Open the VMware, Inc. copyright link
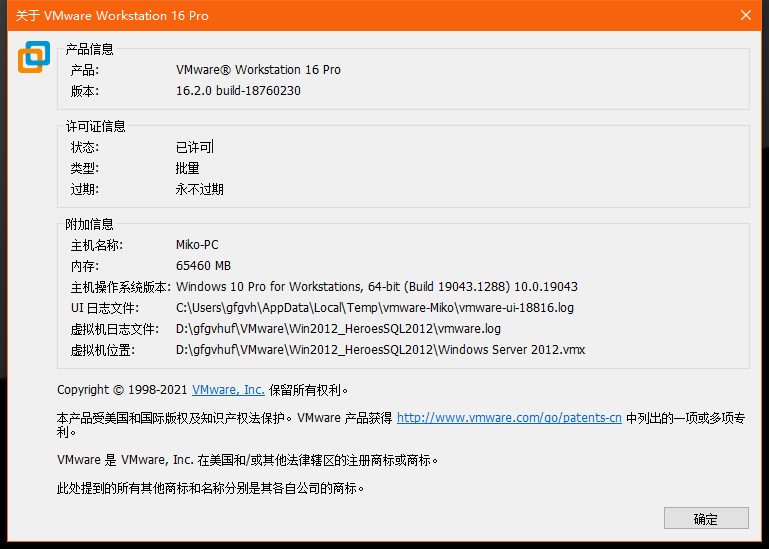769x549 pixels. 228,390
